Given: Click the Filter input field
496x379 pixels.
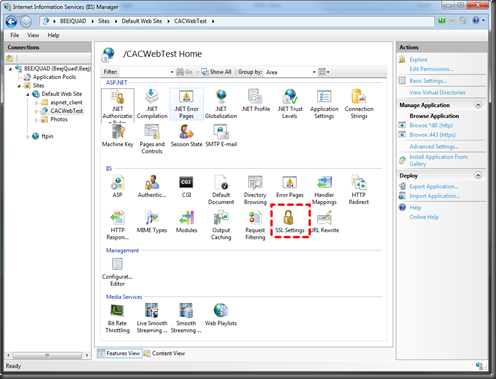Looking at the screenshot, I should tap(145, 72).
